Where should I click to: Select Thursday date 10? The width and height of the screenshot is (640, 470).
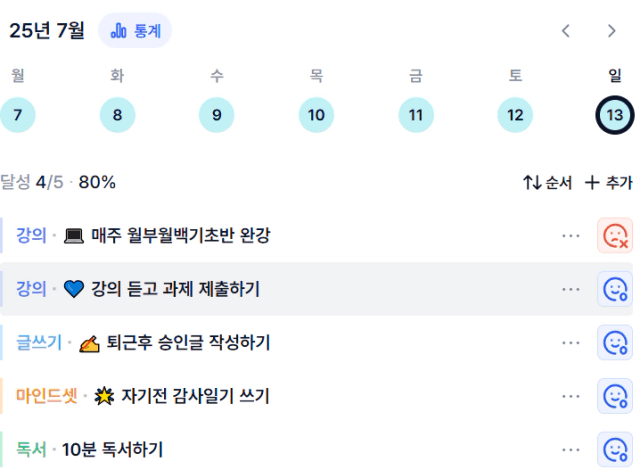click(x=316, y=115)
